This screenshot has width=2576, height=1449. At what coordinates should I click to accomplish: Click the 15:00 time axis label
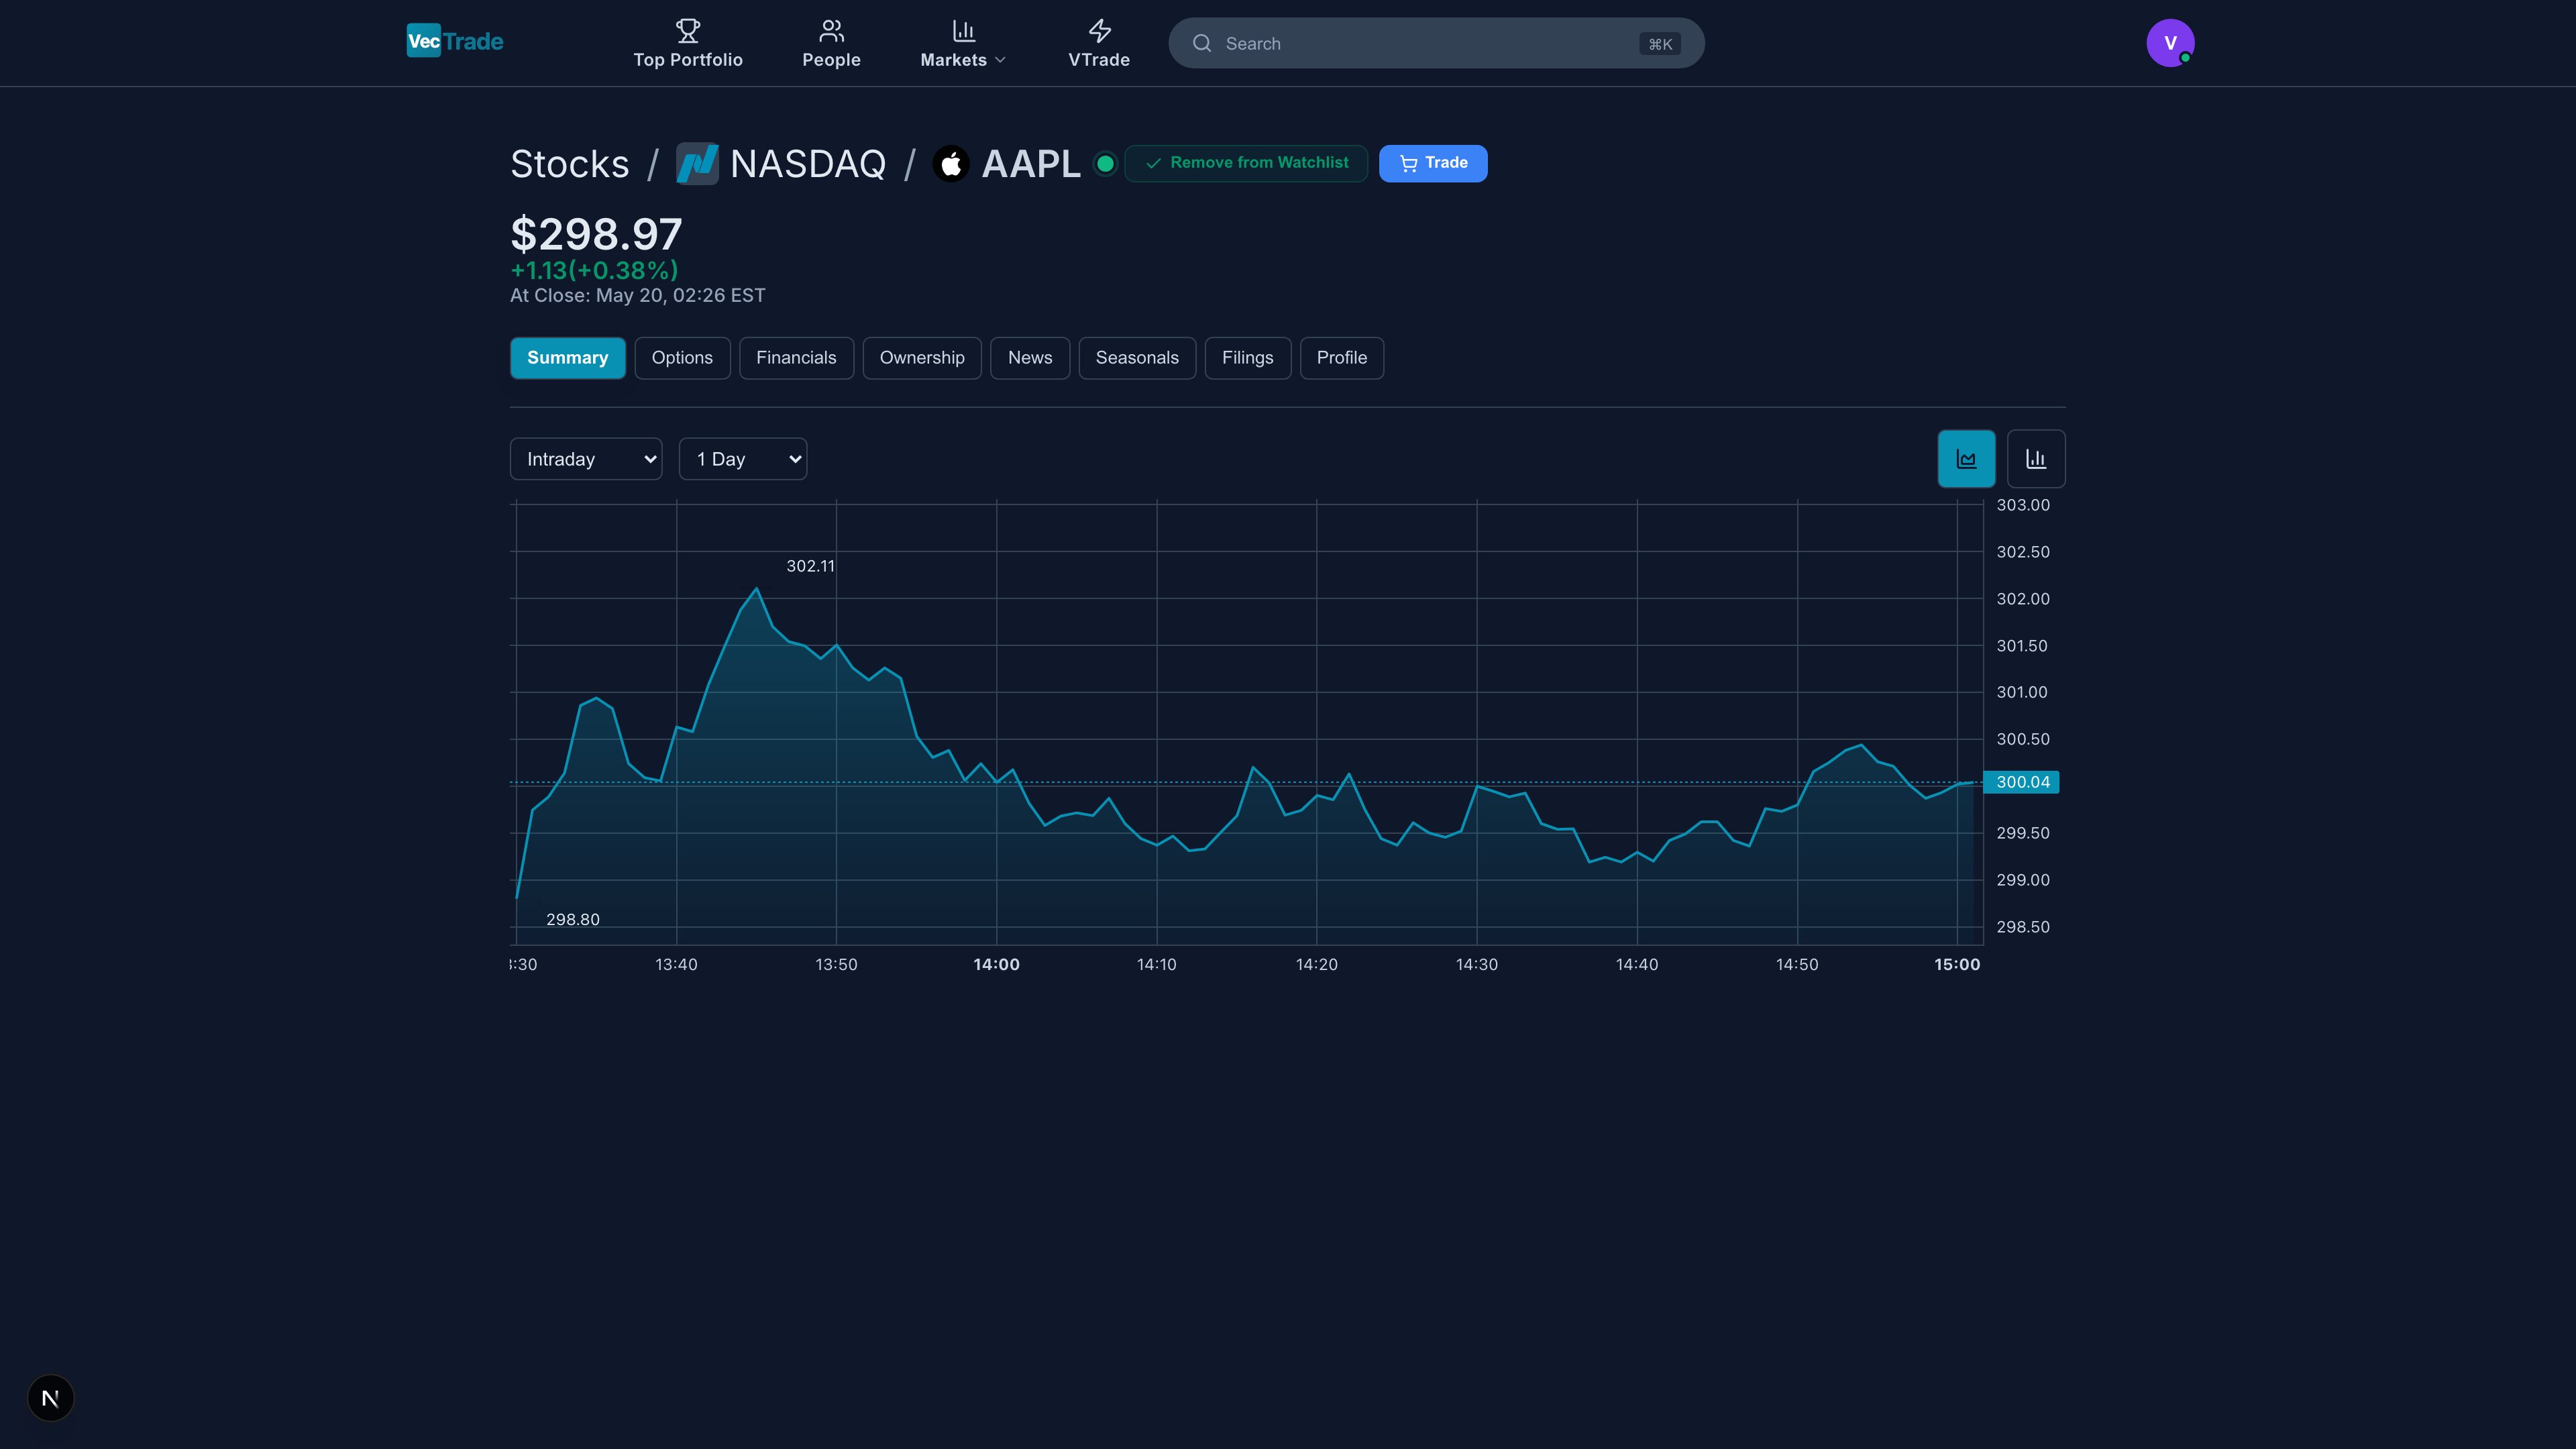(1957, 964)
